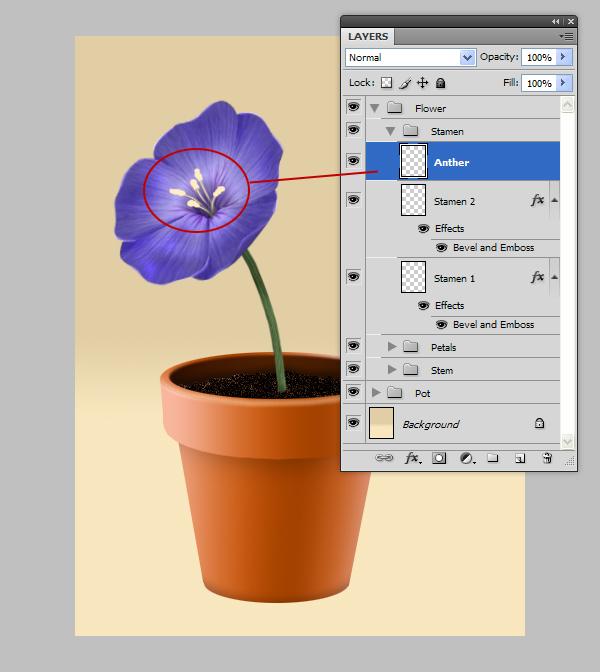Hide Bevel and Emboss on Stamen 2
The image size is (600, 672).
pyautogui.click(x=442, y=247)
